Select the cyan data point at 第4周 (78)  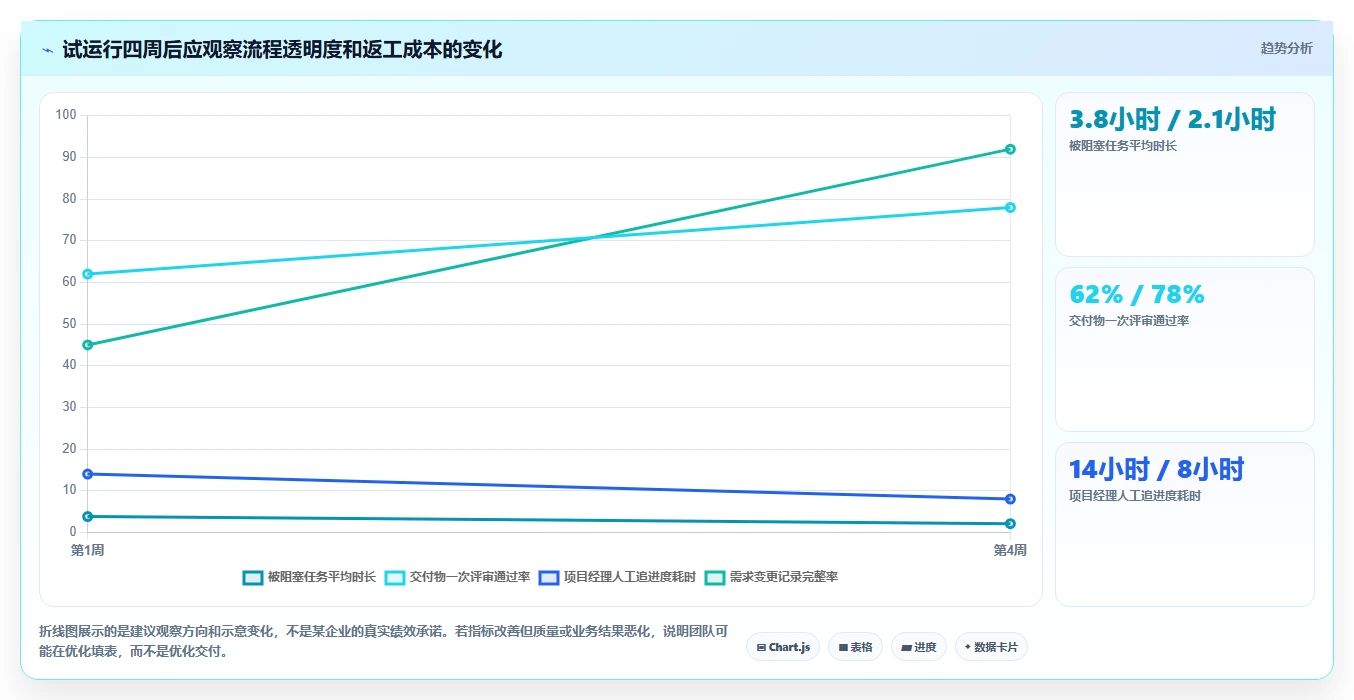1010,207
